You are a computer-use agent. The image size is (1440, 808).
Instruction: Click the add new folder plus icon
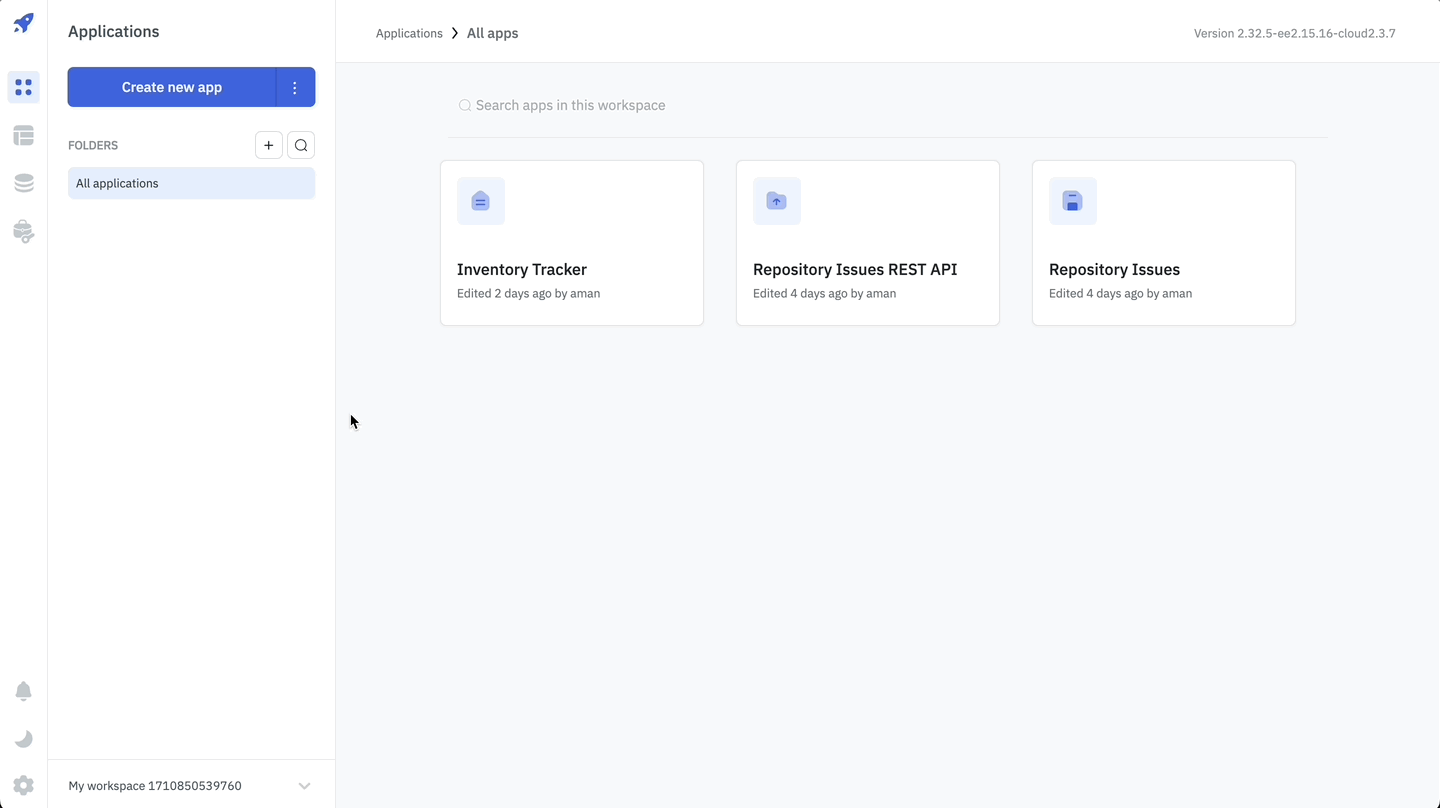click(268, 145)
